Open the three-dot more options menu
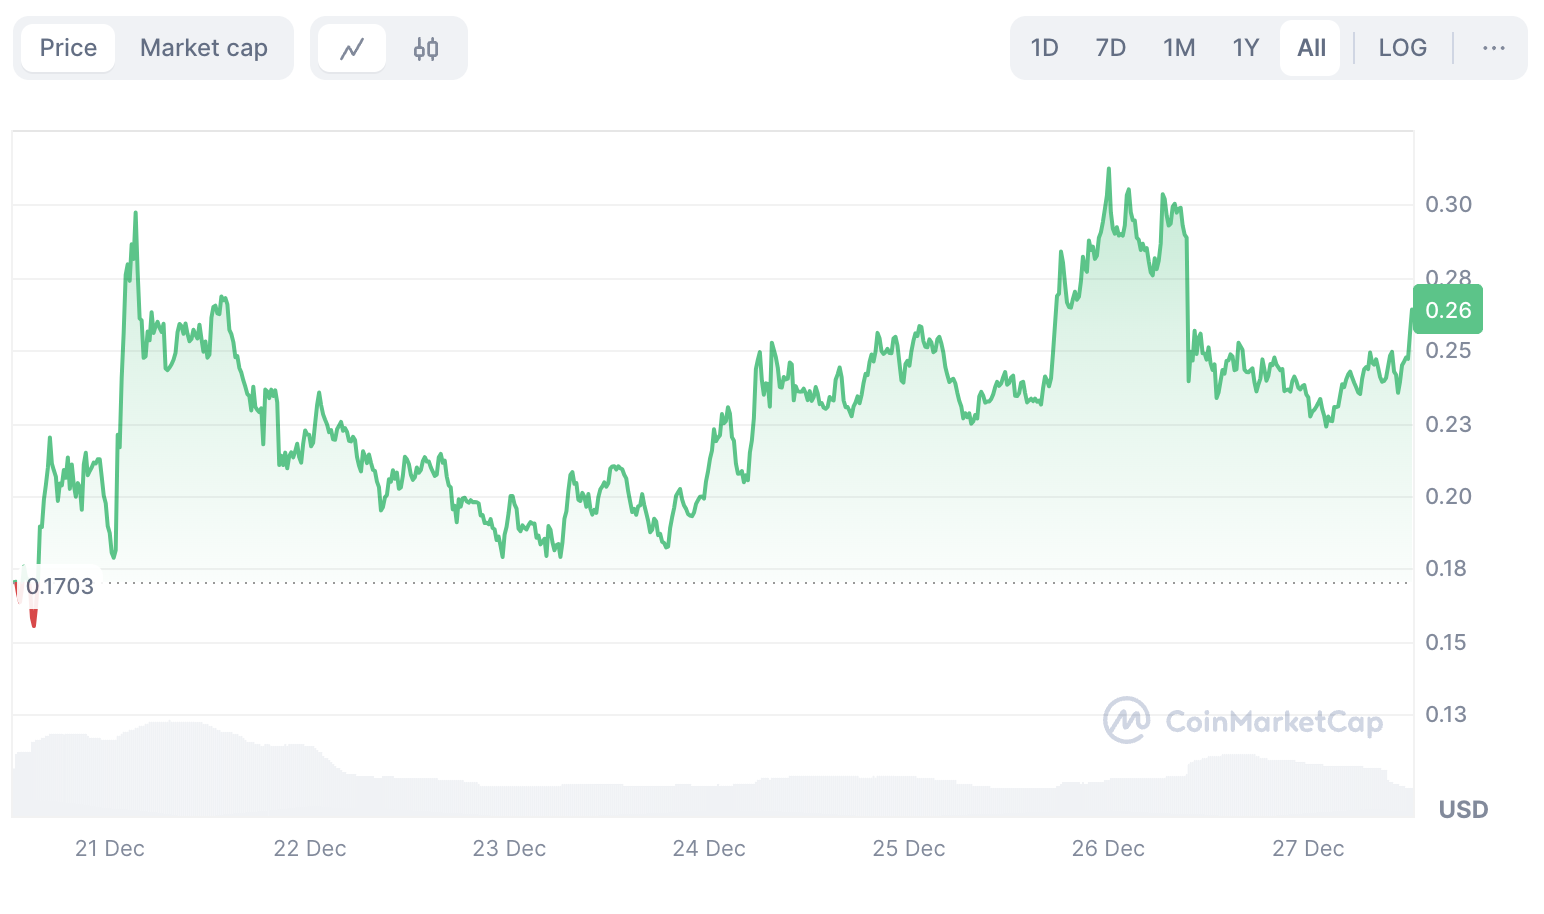The image size is (1544, 914). point(1493,48)
